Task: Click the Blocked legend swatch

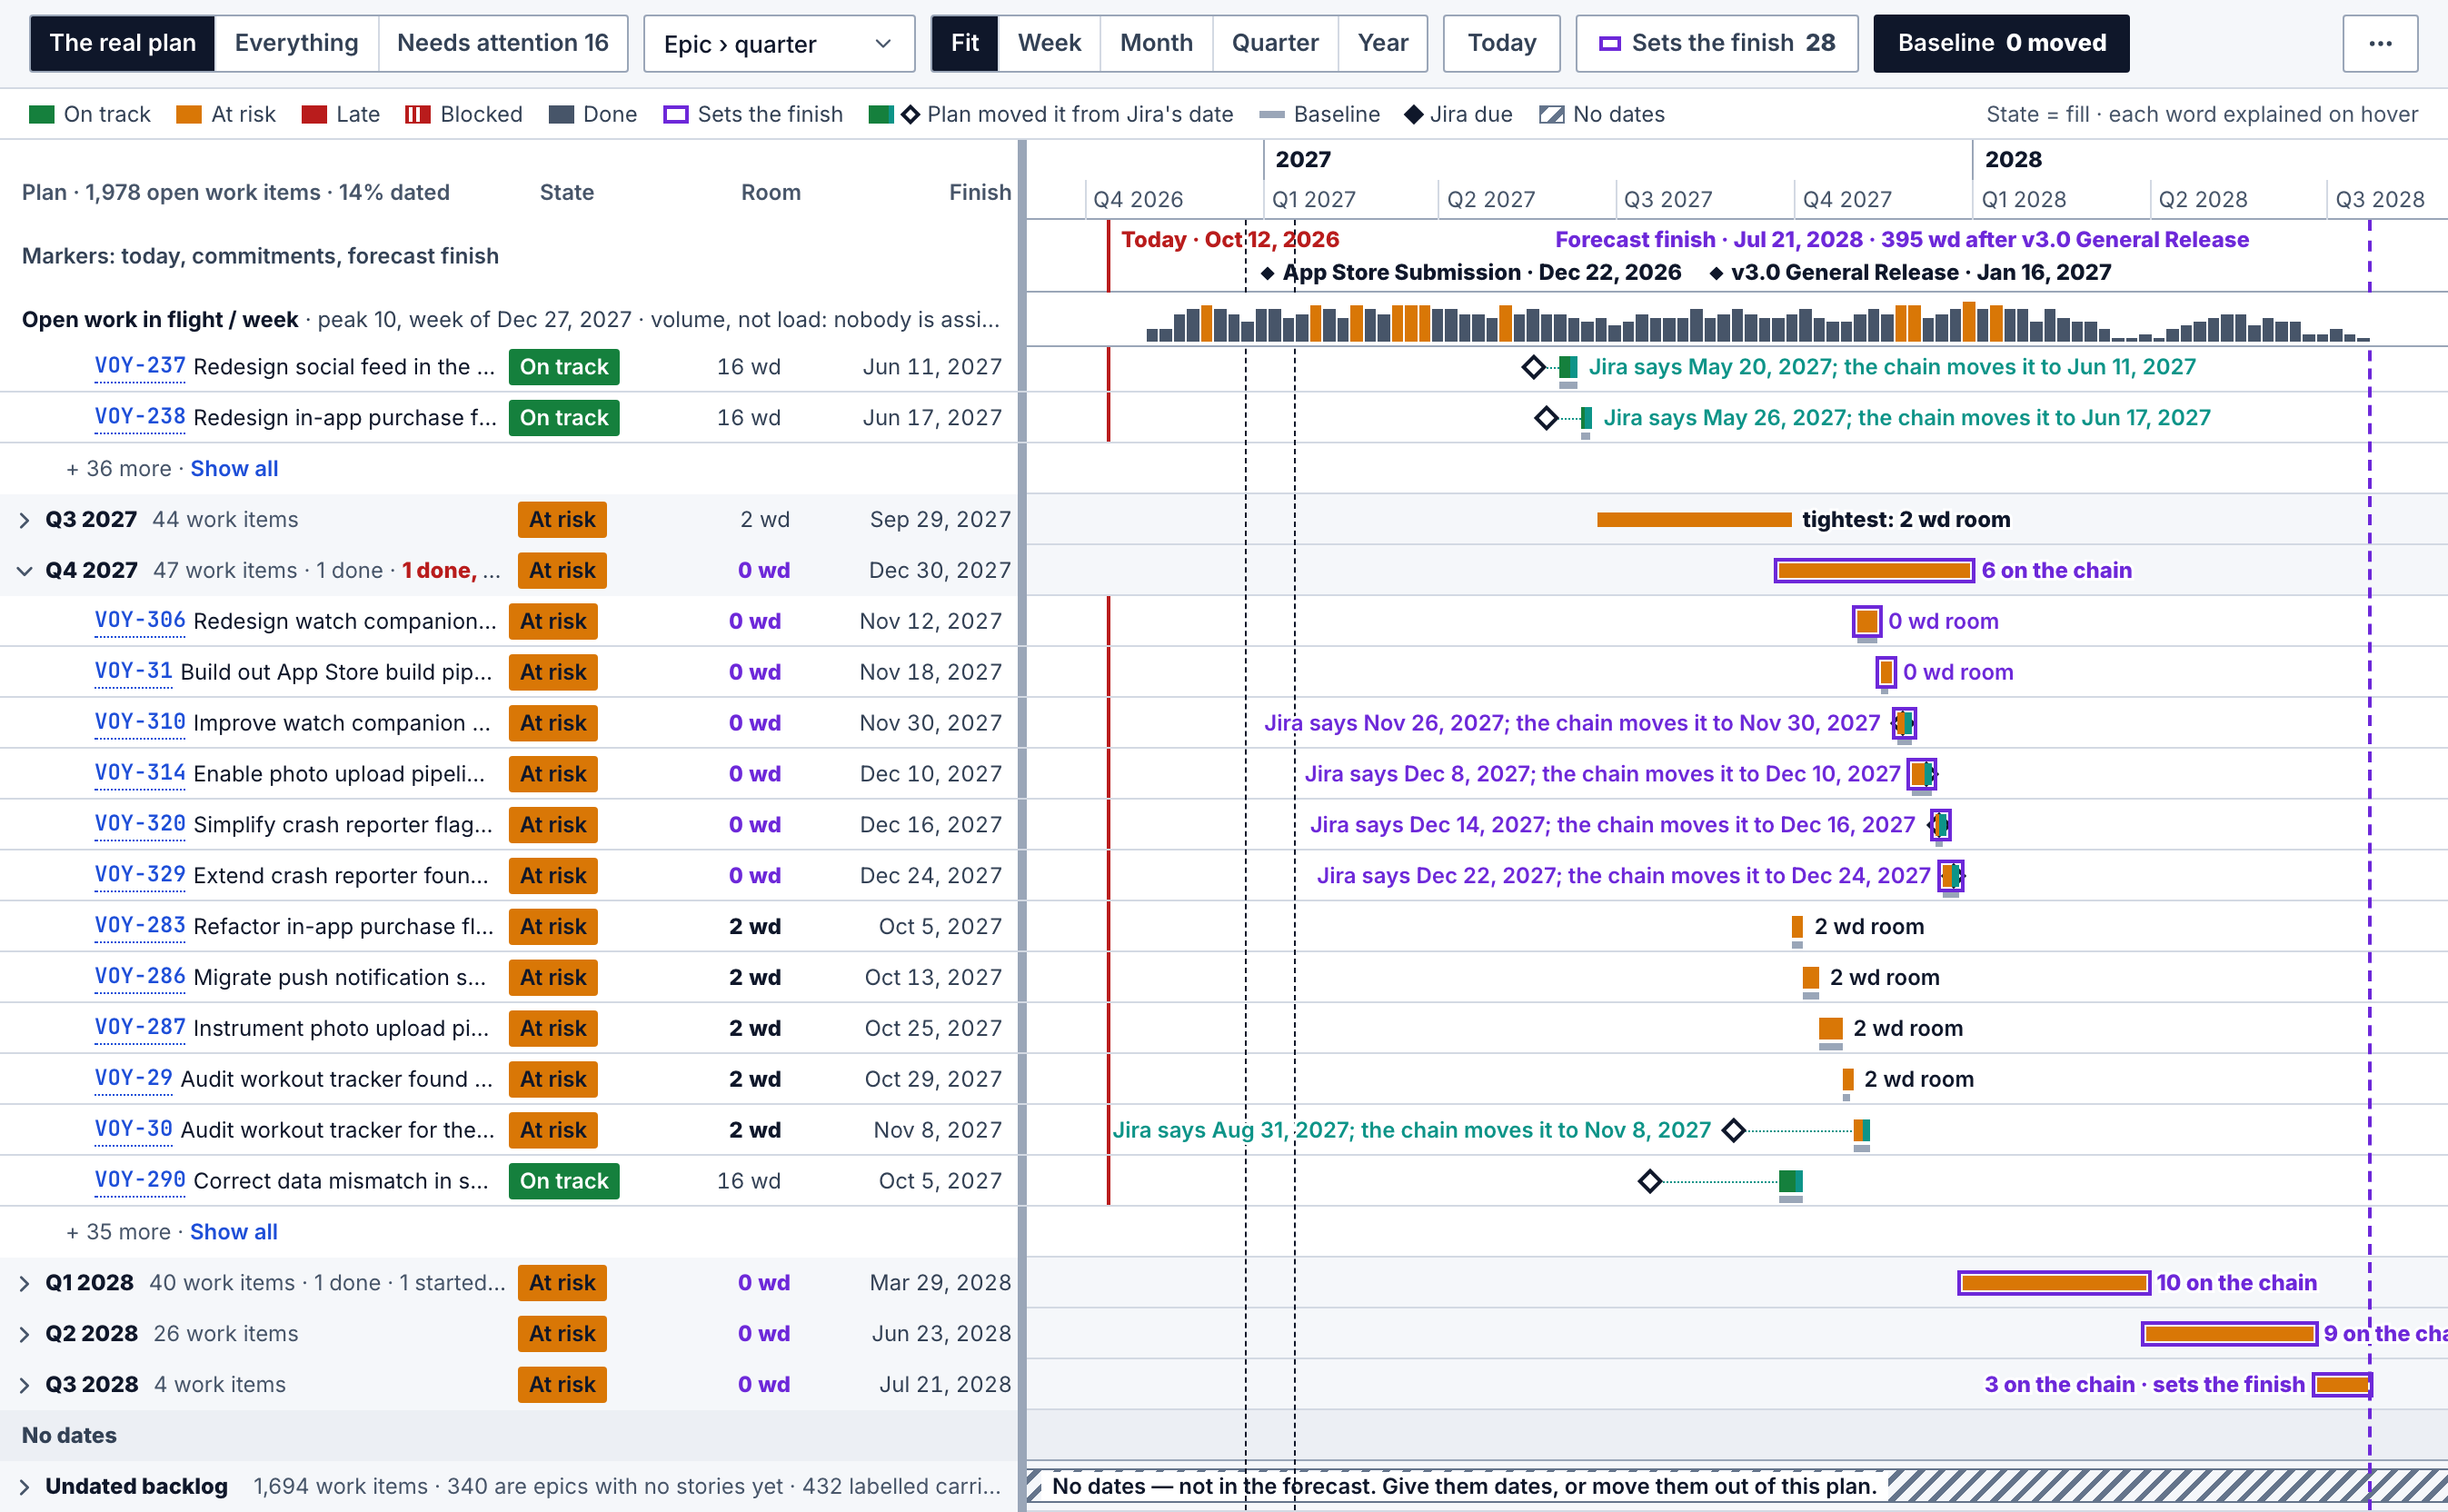Action: 418,114
